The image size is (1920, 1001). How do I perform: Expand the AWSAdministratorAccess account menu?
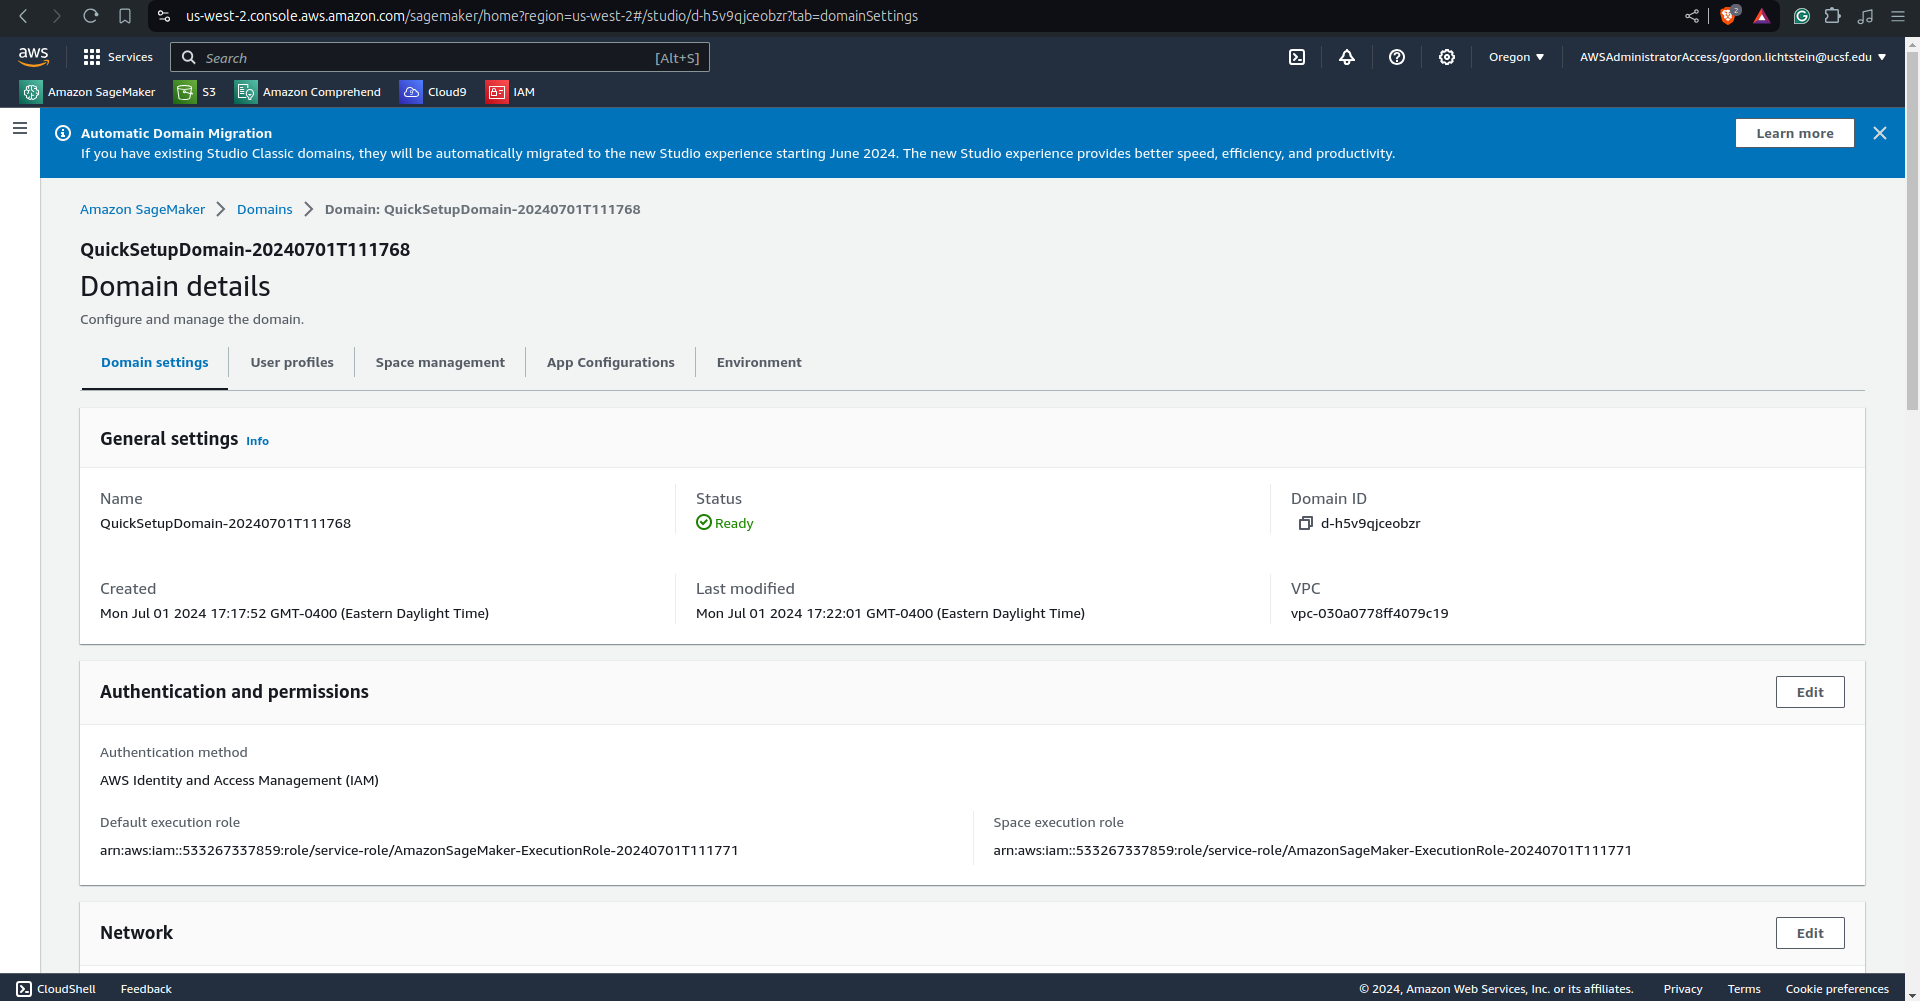pyautogui.click(x=1733, y=57)
